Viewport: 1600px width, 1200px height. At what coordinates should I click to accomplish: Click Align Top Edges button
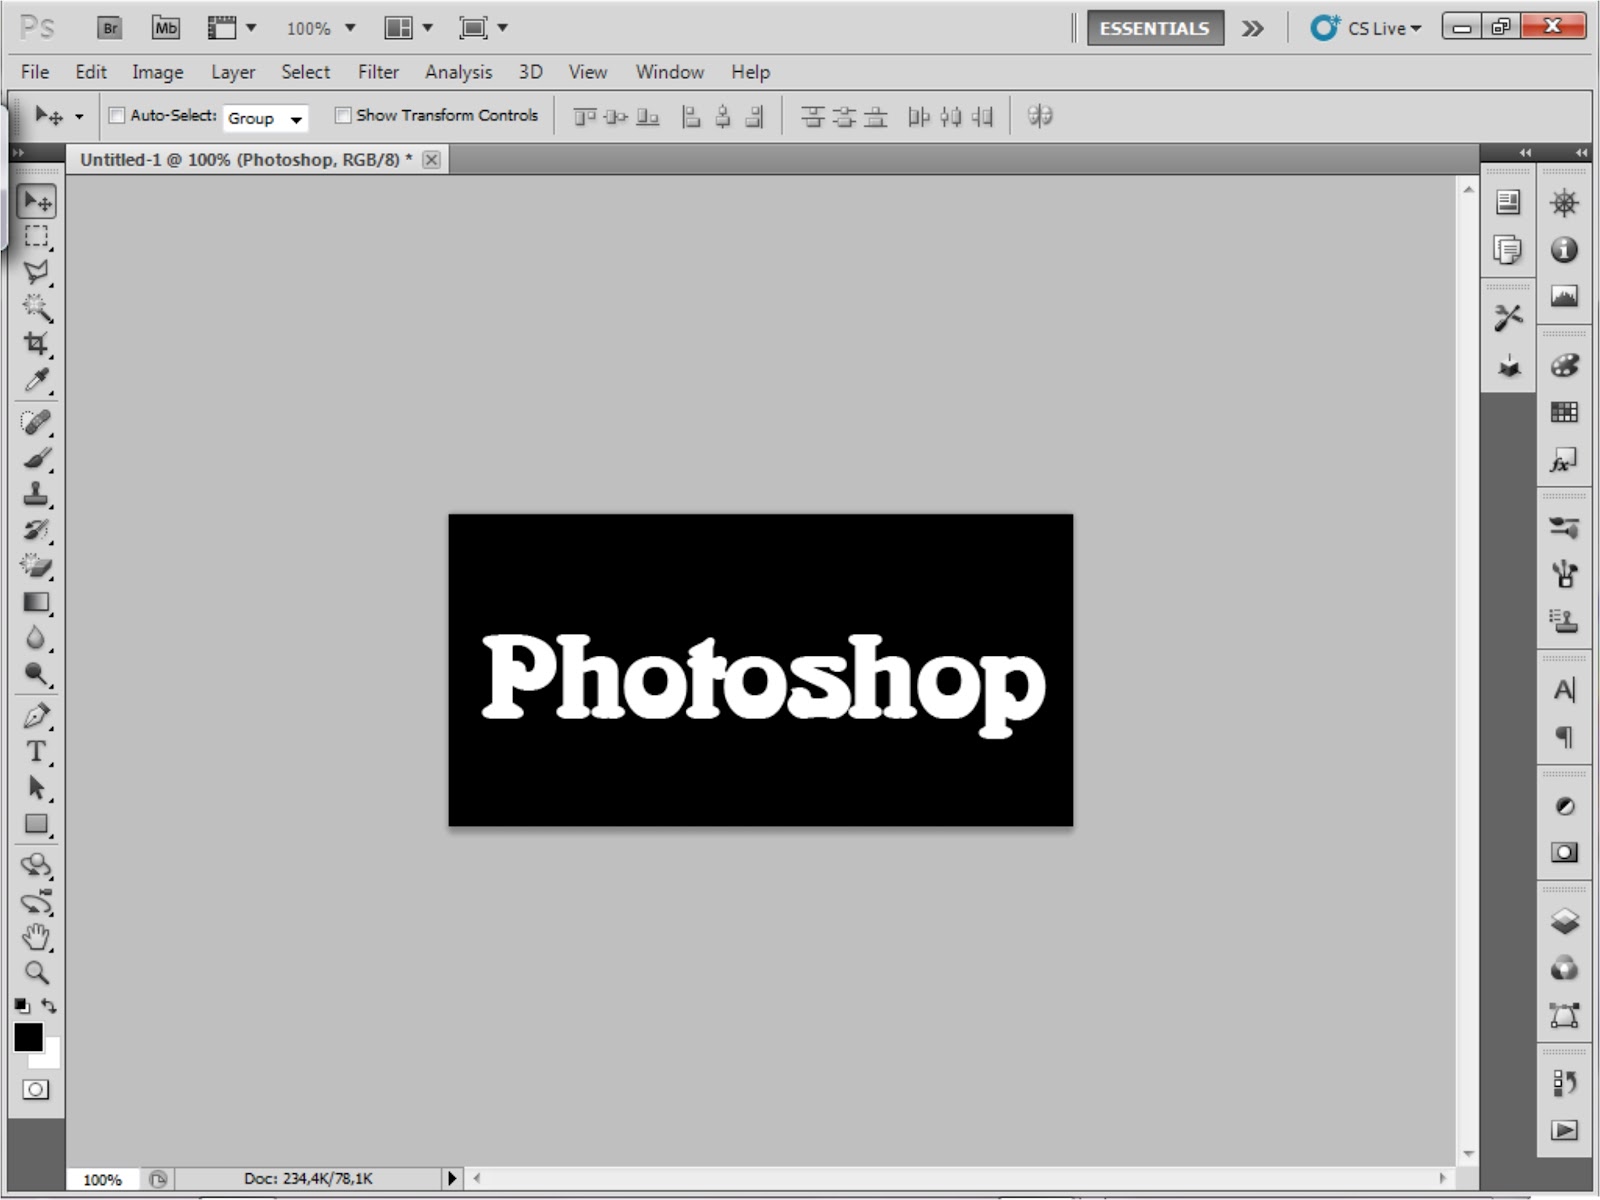pos(585,117)
